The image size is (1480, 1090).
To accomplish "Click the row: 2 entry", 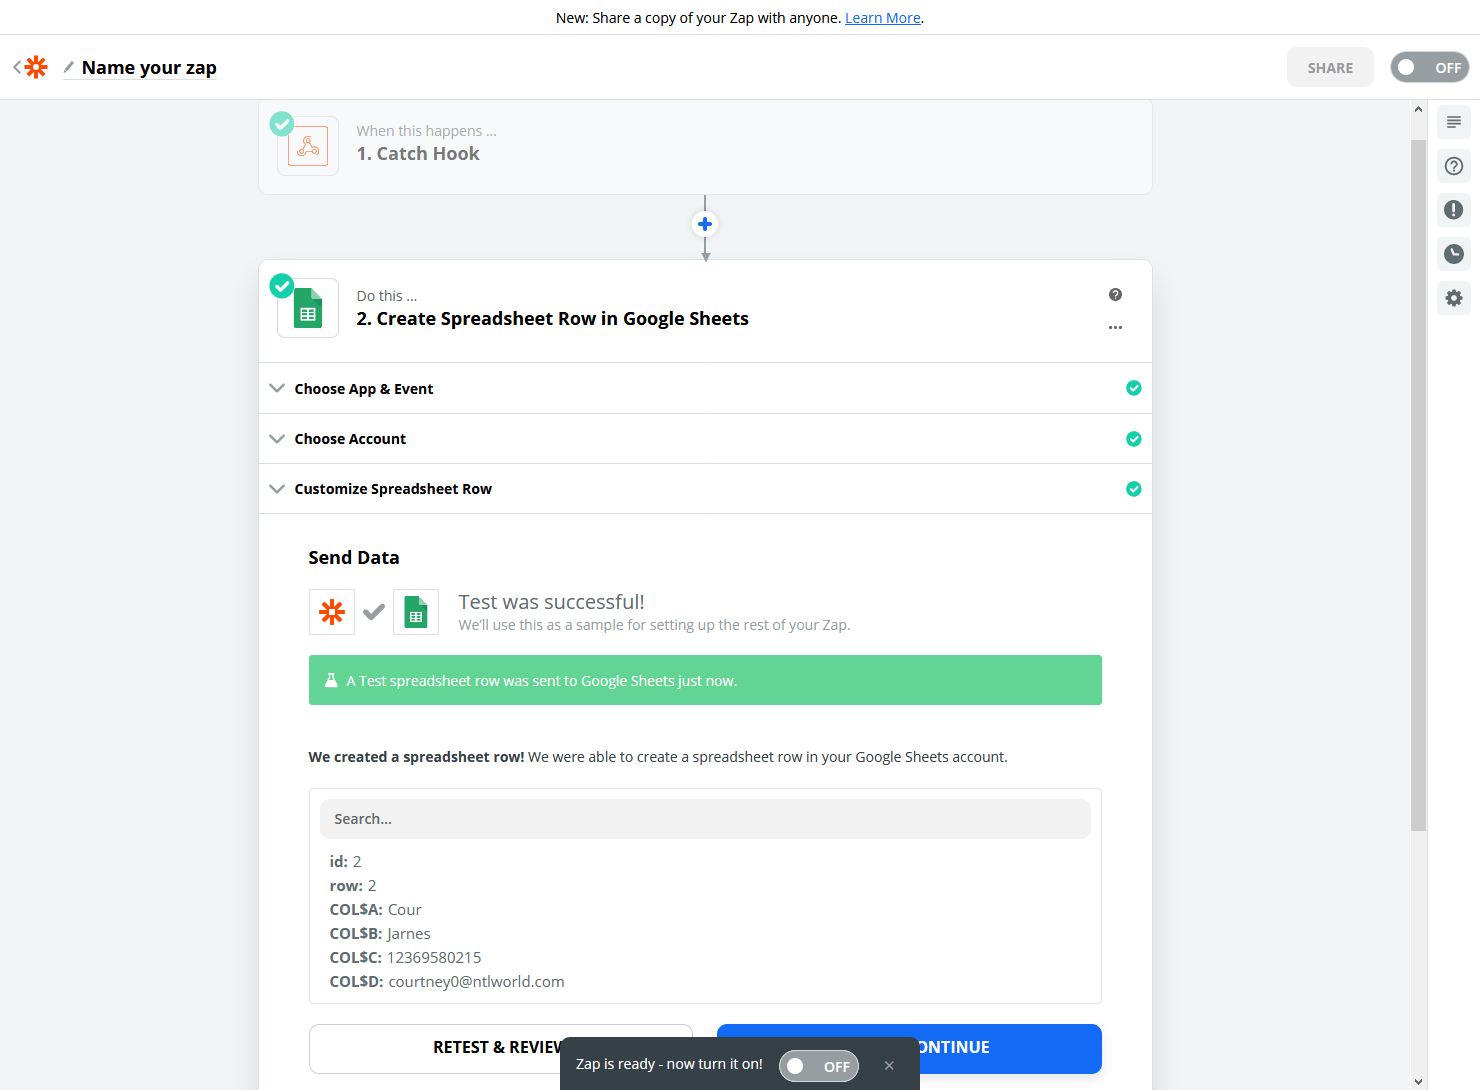I will coord(353,886).
